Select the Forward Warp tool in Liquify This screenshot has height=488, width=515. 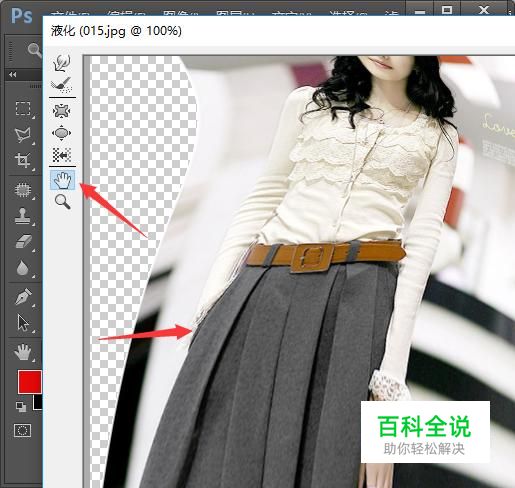click(62, 63)
